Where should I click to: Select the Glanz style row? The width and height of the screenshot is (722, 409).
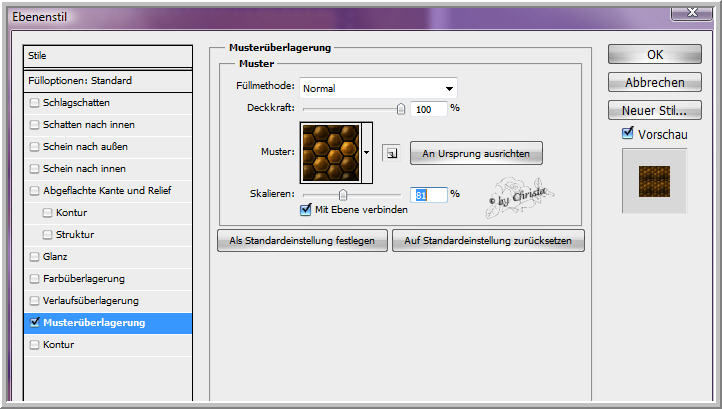[108, 257]
